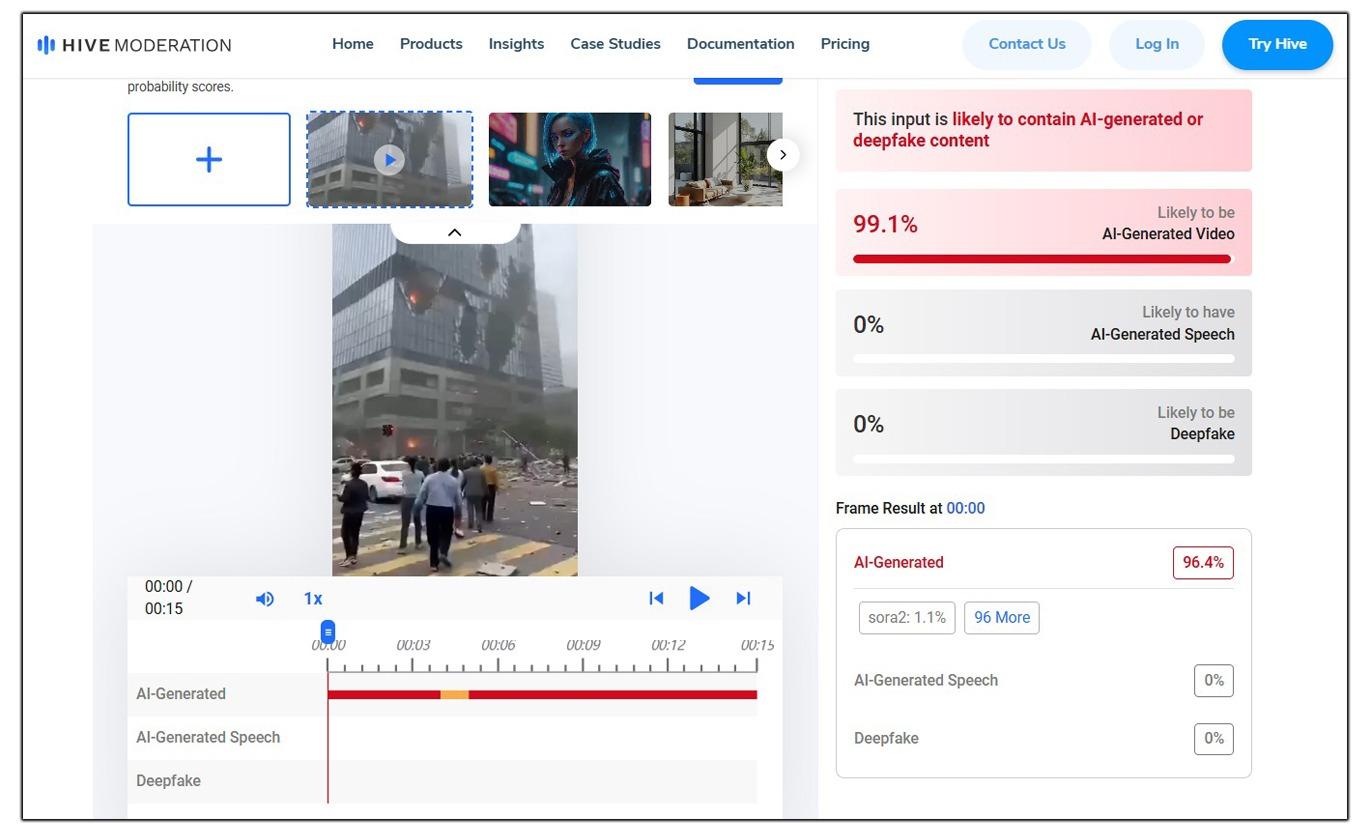Click the Hive Moderation logo
The height and width of the screenshot is (833, 1370).
tap(134, 45)
